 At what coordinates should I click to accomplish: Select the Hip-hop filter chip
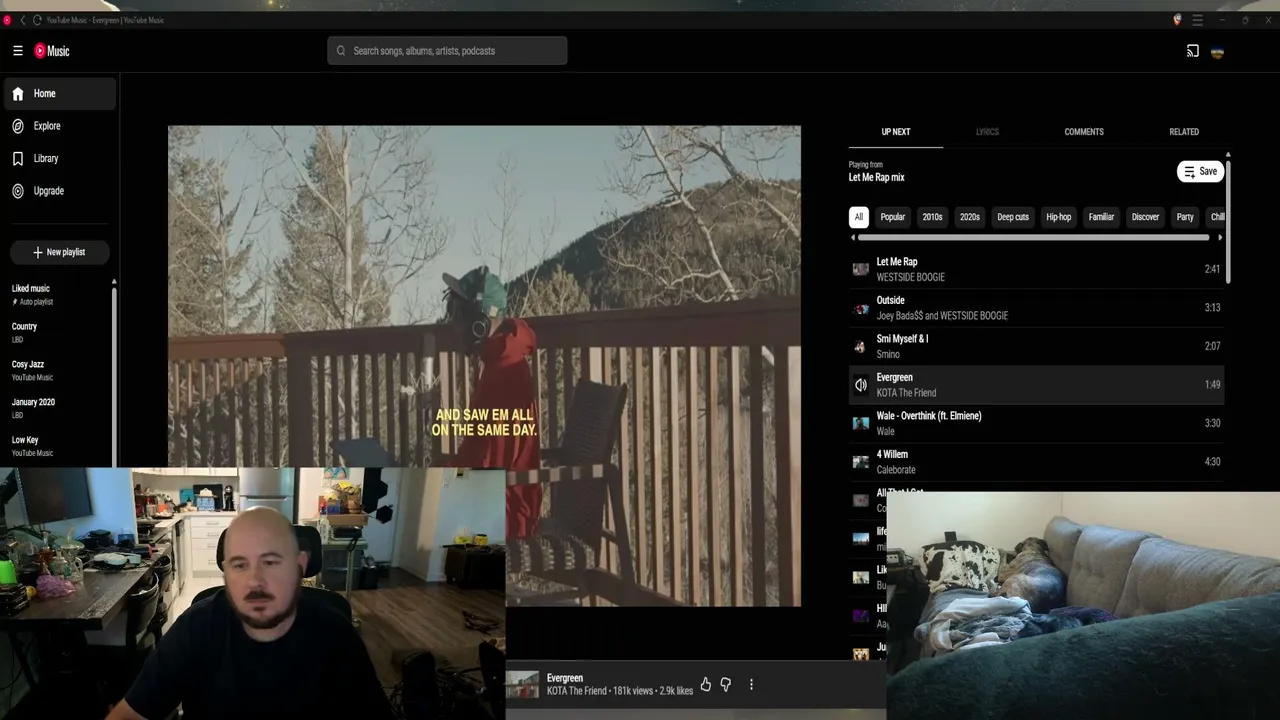[1058, 217]
